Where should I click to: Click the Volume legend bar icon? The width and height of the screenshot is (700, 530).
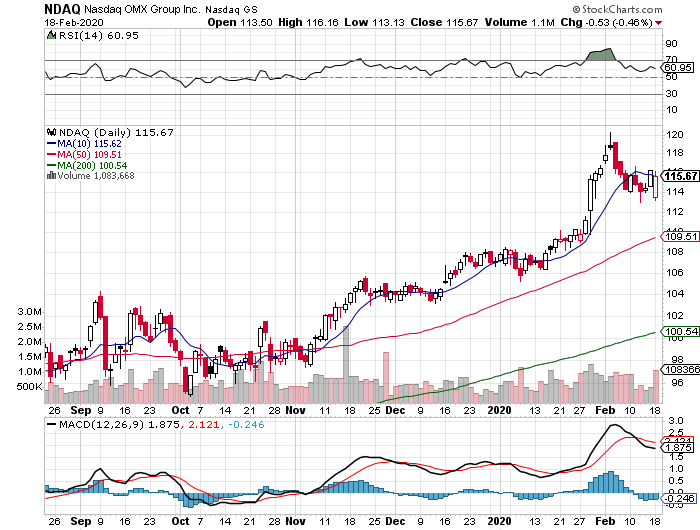52,176
